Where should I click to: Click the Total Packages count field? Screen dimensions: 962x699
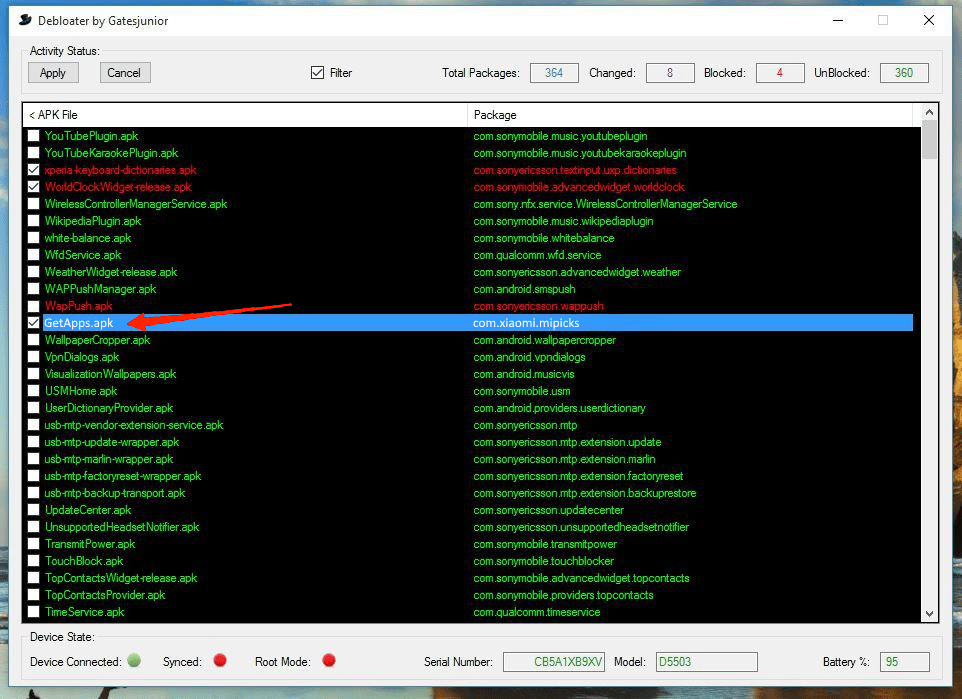(x=554, y=73)
